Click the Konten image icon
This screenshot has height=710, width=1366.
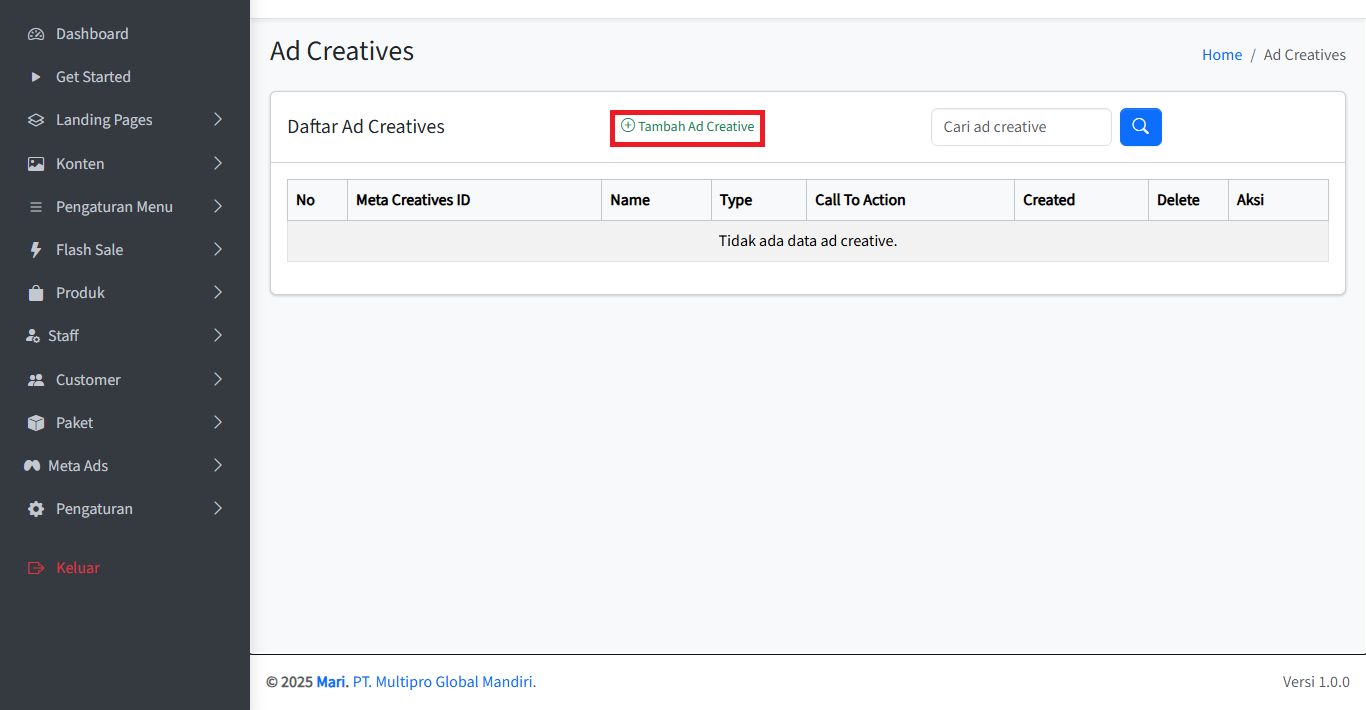click(36, 164)
